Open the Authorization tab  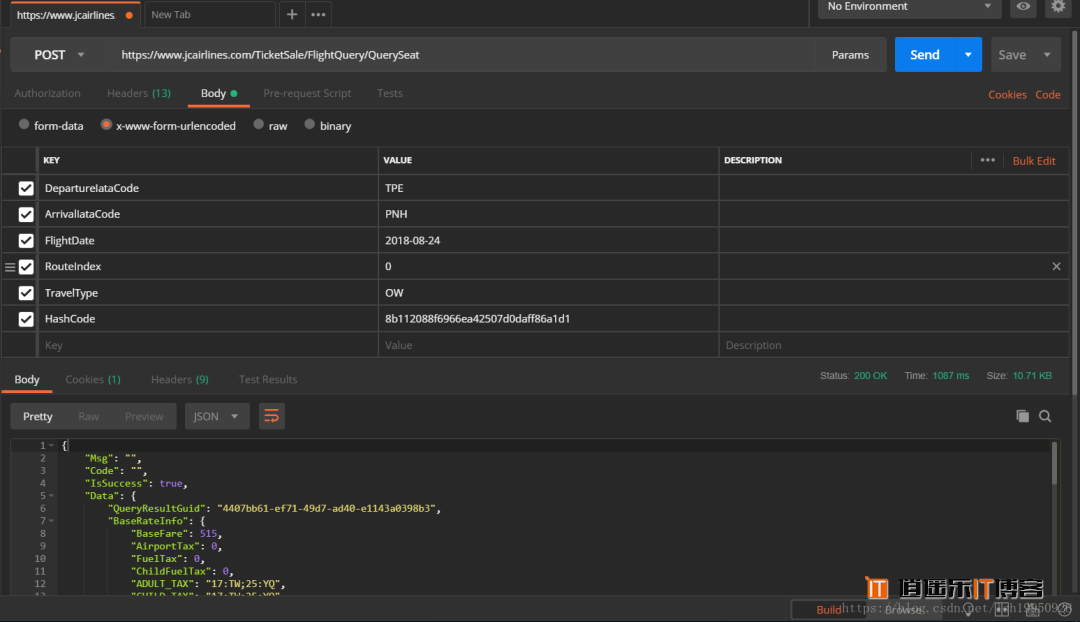(x=48, y=93)
